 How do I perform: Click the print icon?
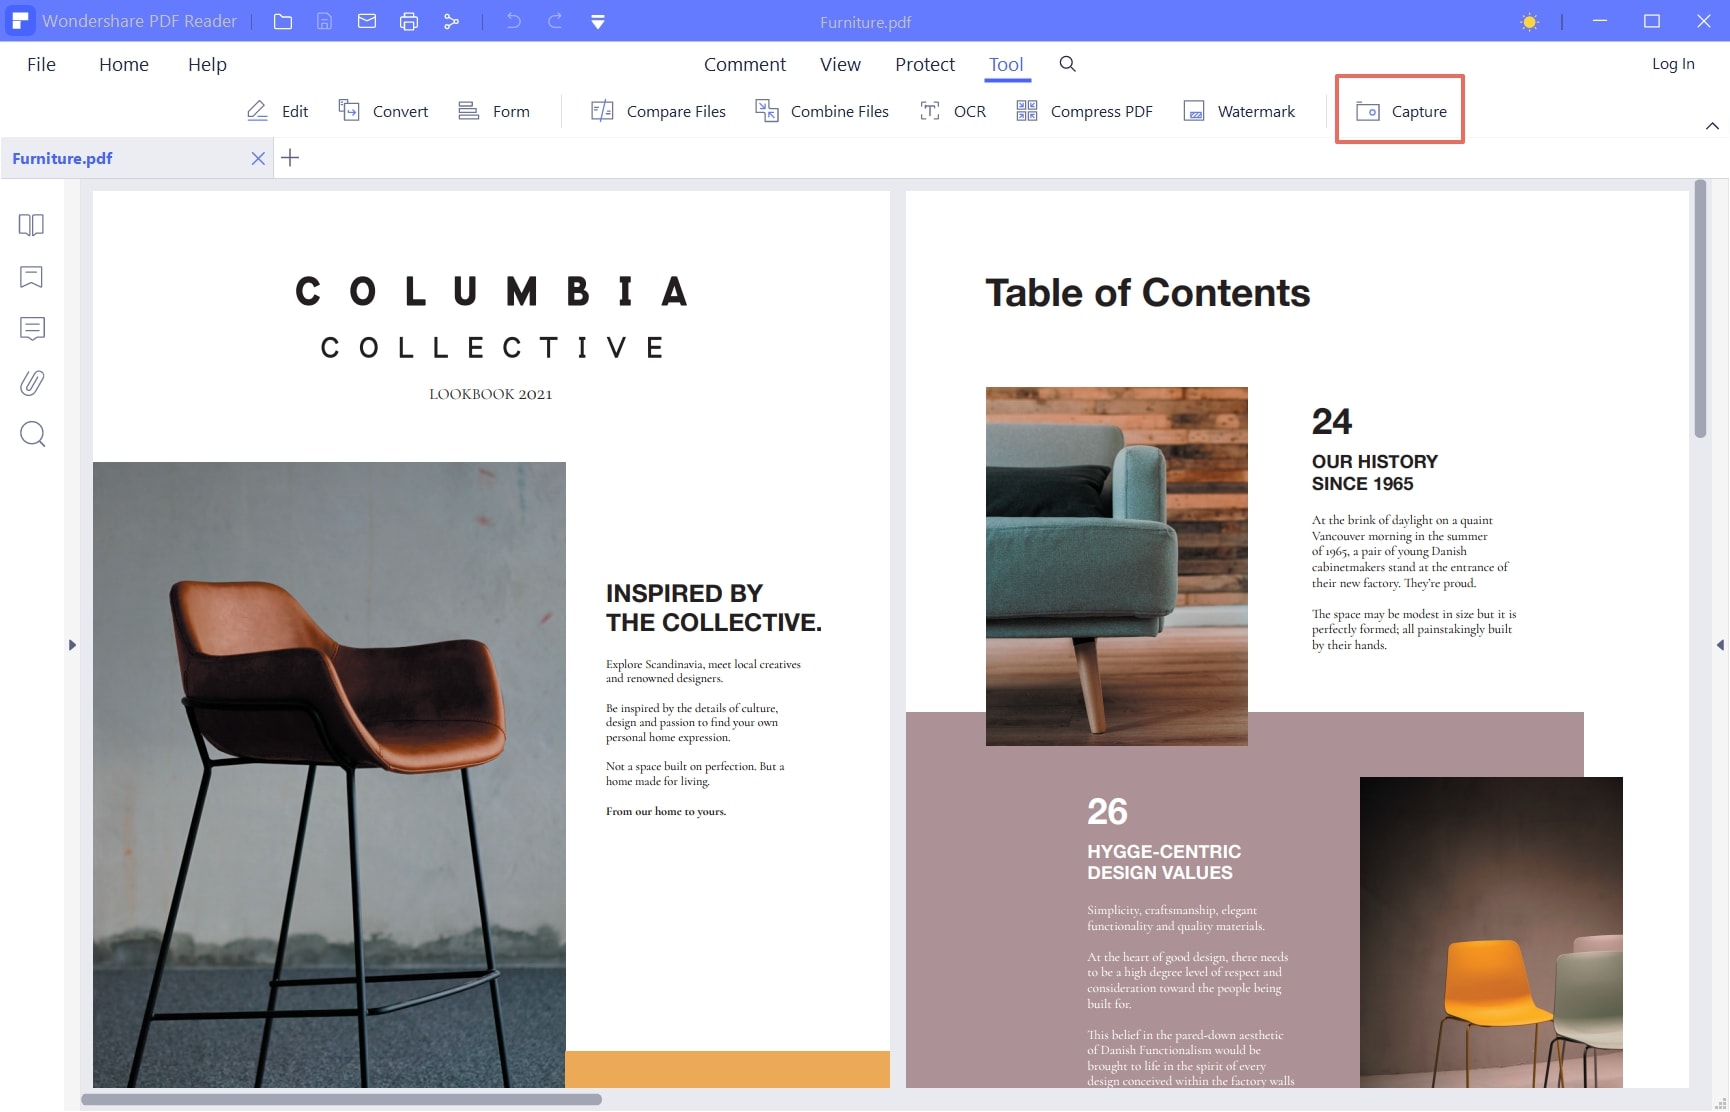coord(409,21)
